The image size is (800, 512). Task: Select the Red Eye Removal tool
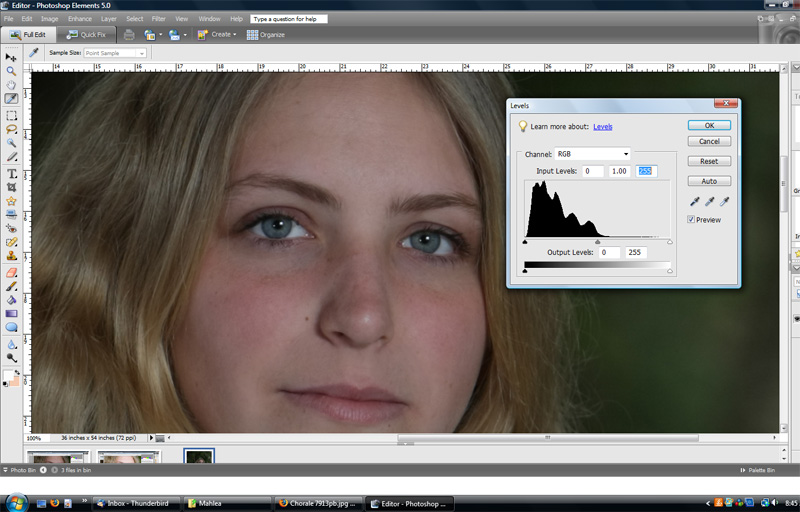tap(11, 228)
